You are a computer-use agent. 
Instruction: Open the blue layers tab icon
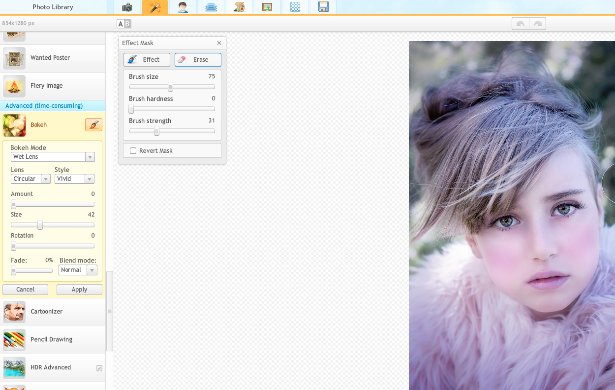coord(211,7)
